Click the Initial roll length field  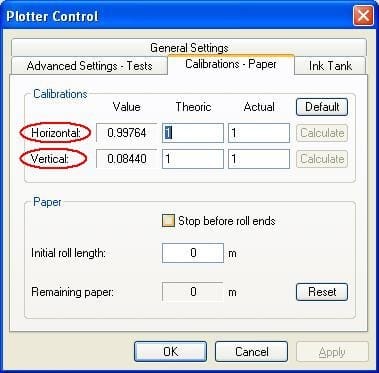coord(193,253)
